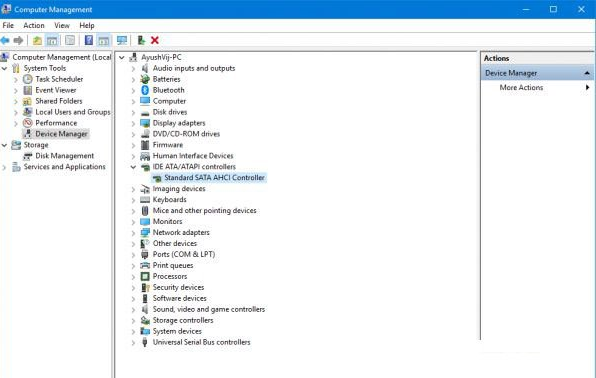Click the Back arrow in the toolbar
This screenshot has height=378, width=596.
[5, 40]
